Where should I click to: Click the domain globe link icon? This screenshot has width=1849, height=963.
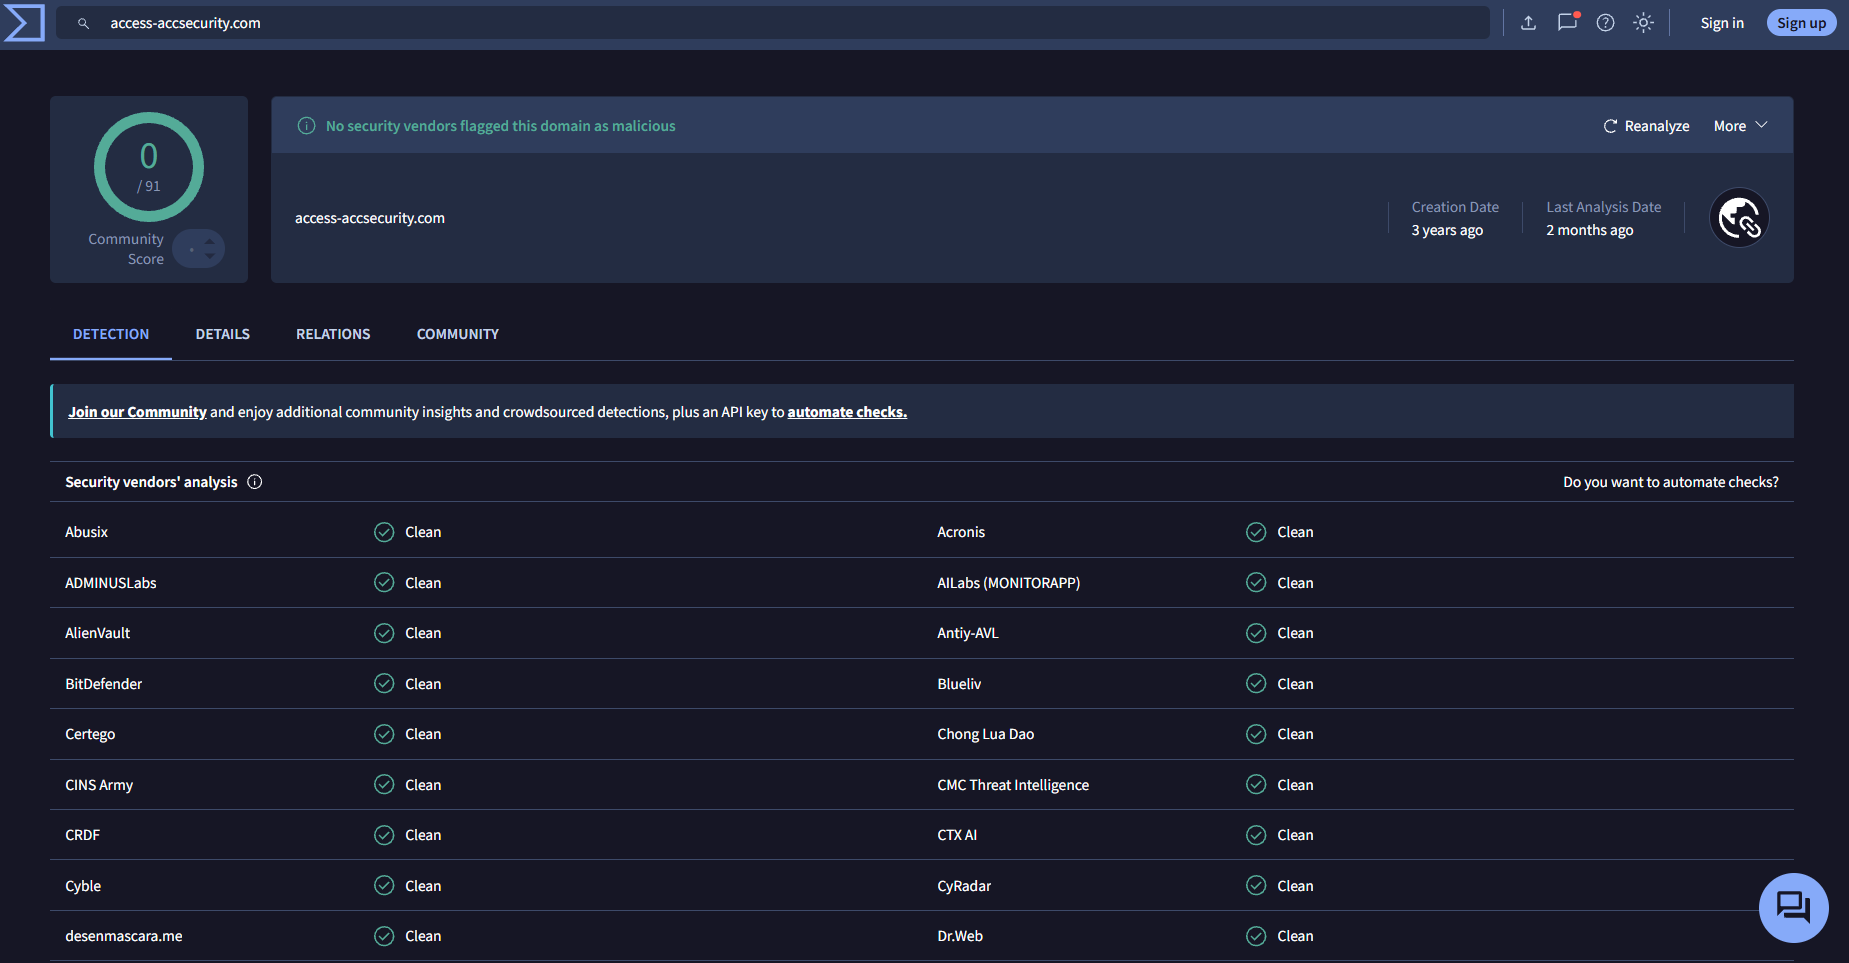click(1739, 218)
